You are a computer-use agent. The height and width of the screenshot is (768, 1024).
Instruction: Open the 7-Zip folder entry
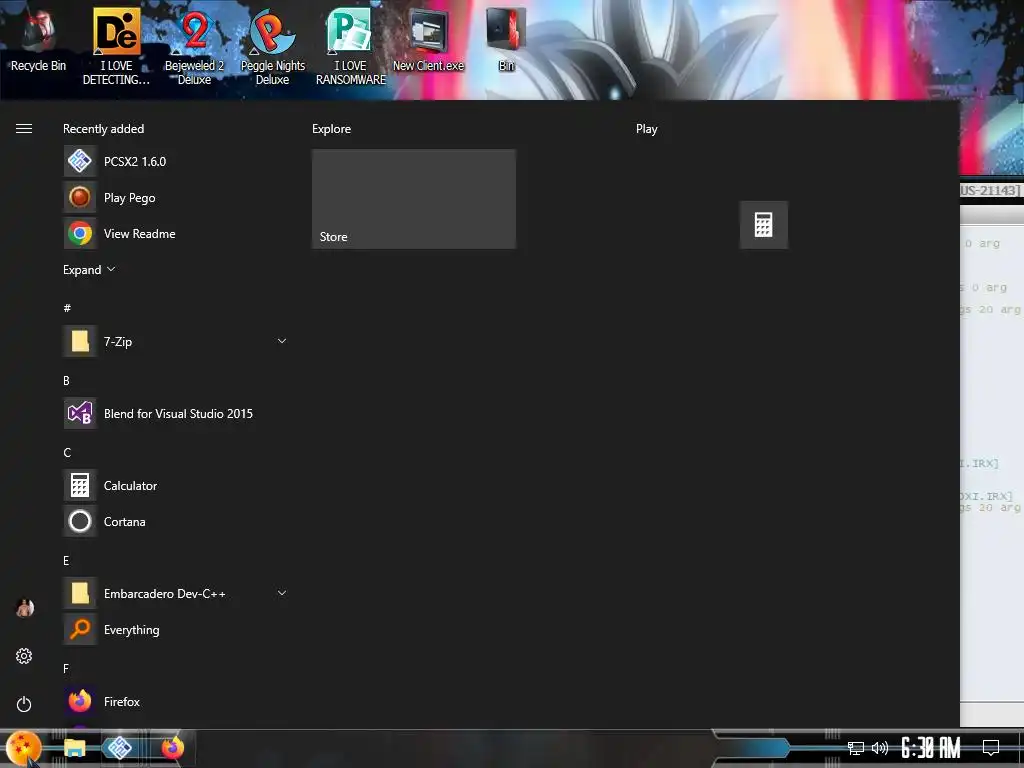176,341
